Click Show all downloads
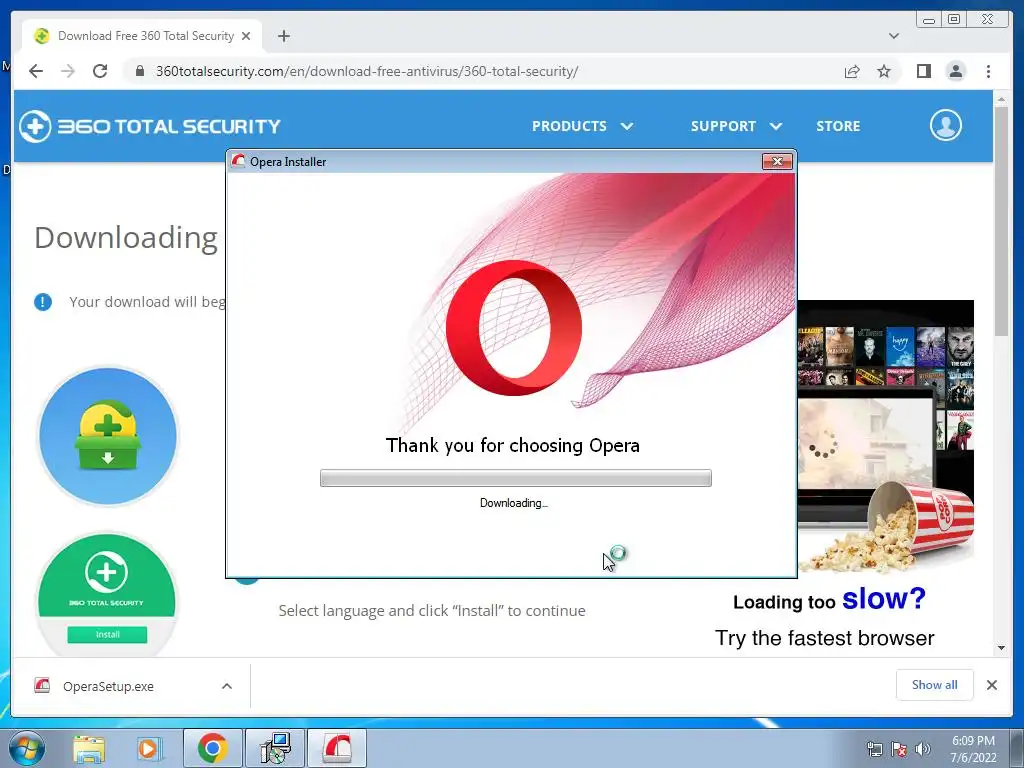The width and height of the screenshot is (1024, 768). (935, 684)
